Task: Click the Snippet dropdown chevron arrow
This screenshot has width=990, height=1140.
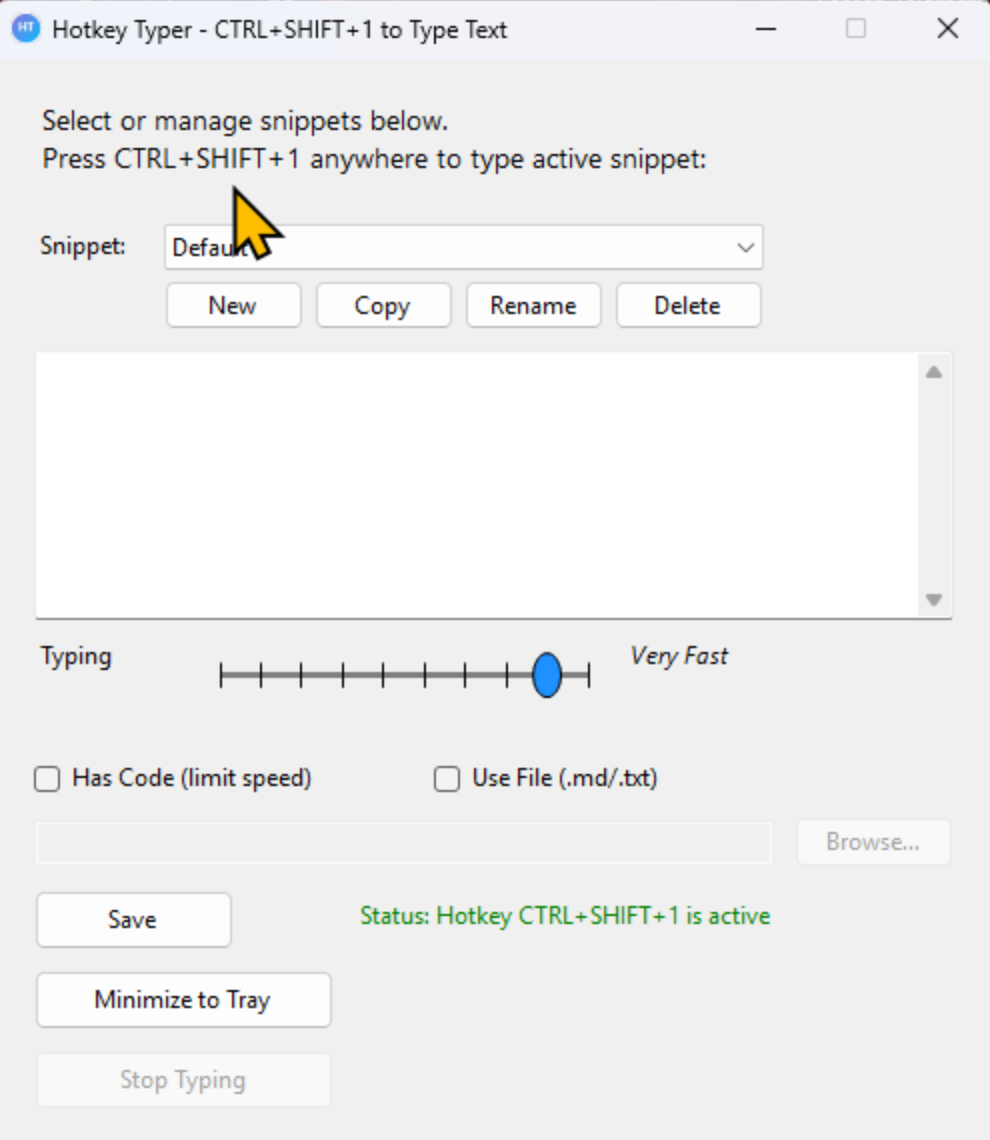Action: point(744,247)
